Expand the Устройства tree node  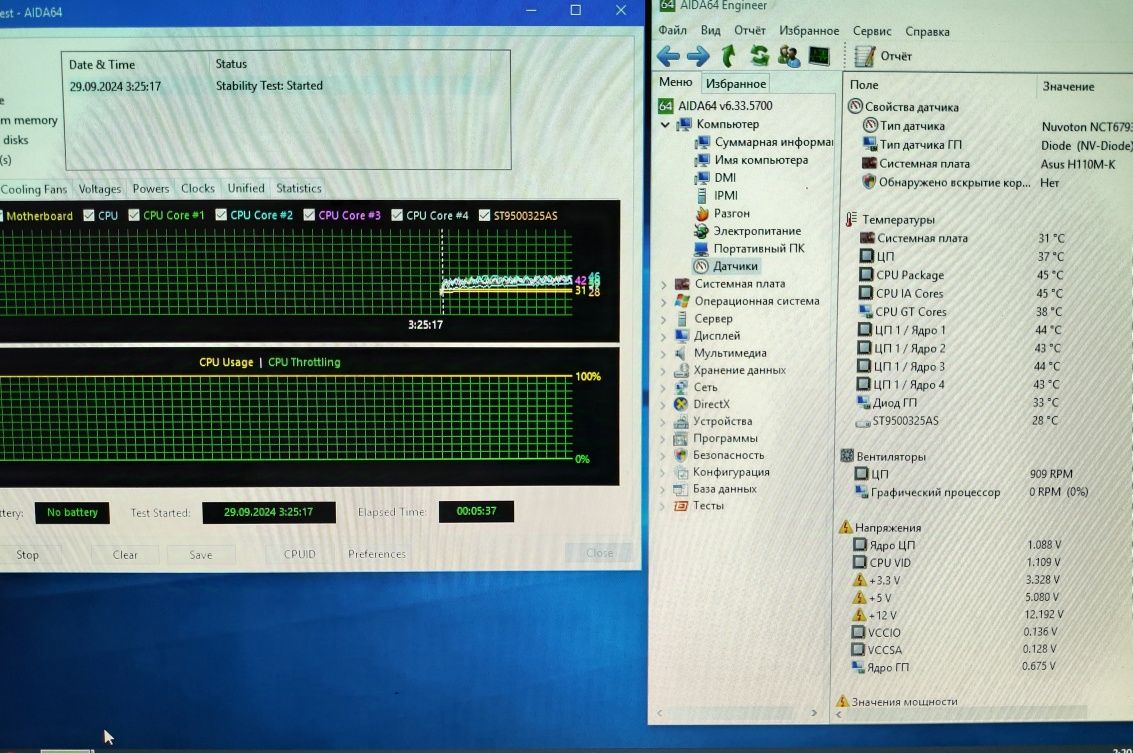pyautogui.click(x=663, y=422)
